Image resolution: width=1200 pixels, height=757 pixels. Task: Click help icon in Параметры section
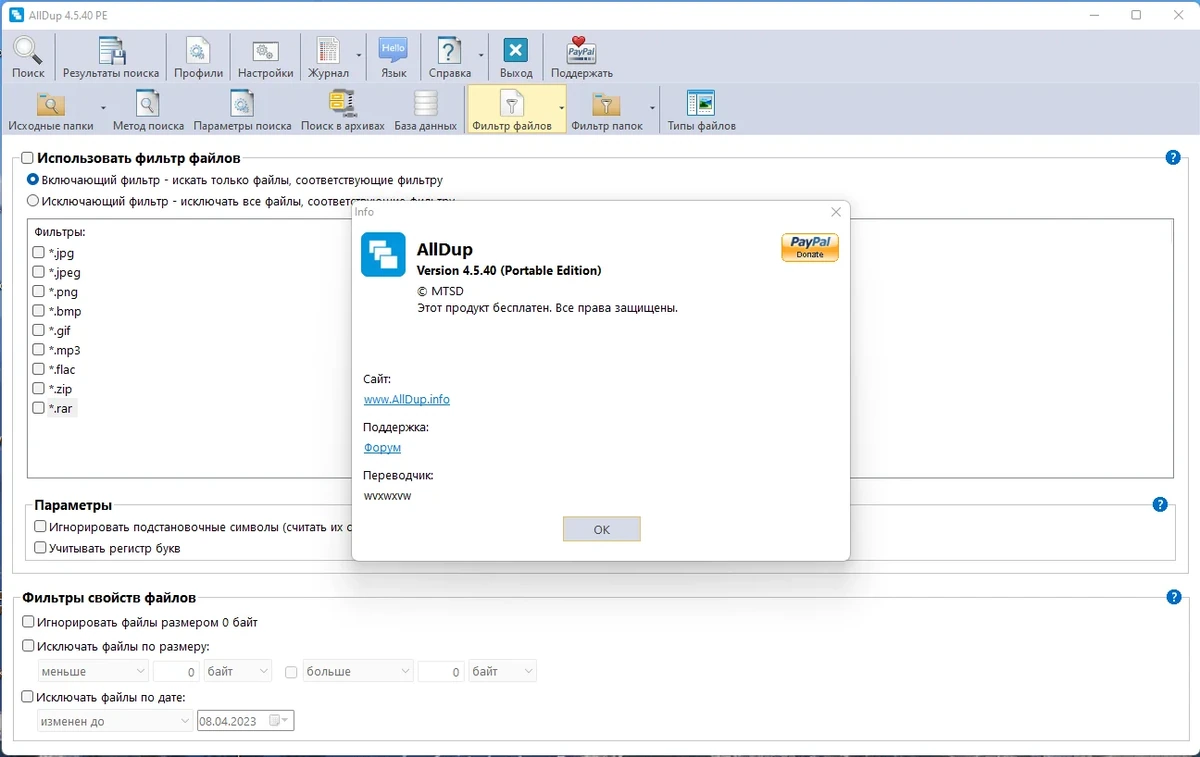(1160, 504)
